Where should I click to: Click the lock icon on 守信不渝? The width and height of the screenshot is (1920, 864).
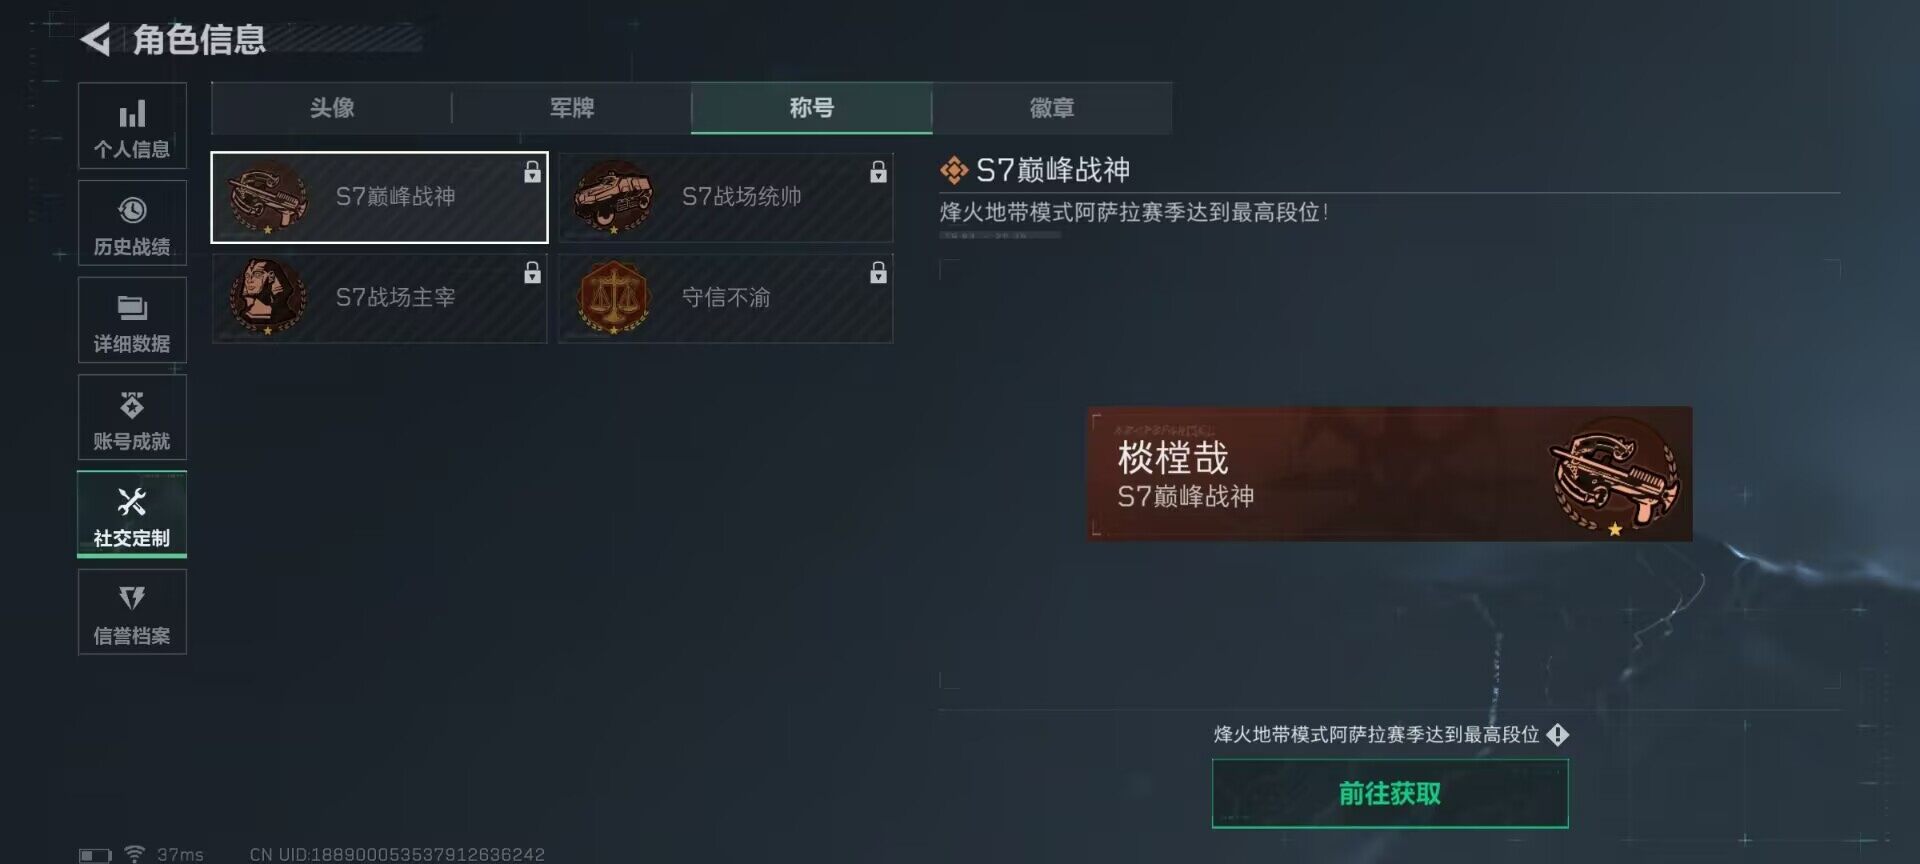click(x=878, y=272)
